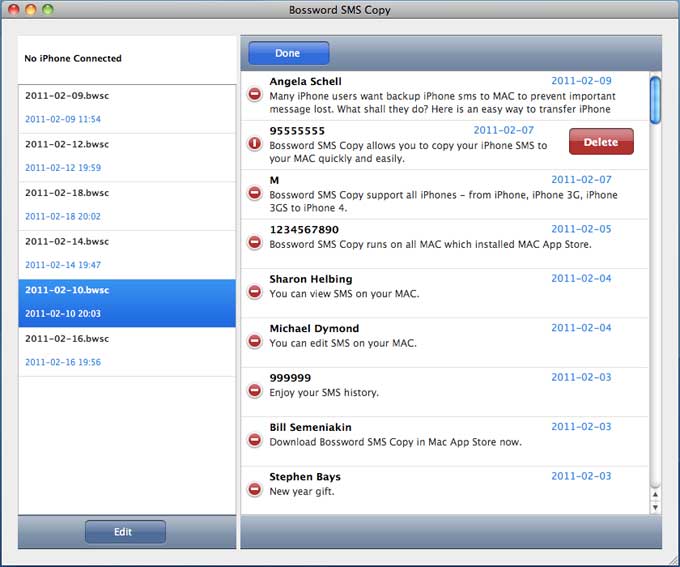Click message text 'New year gift.'
The height and width of the screenshot is (567, 680).
coord(302,492)
